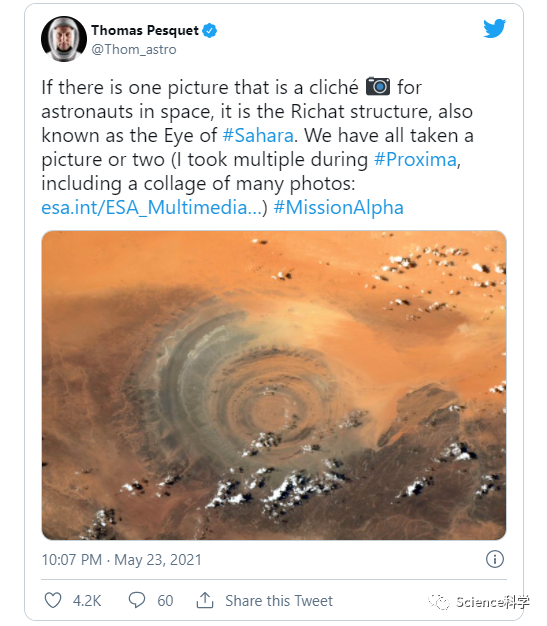This screenshot has width=547, height=626.
Task: Open the tweet info circle icon
Action: pos(495,559)
